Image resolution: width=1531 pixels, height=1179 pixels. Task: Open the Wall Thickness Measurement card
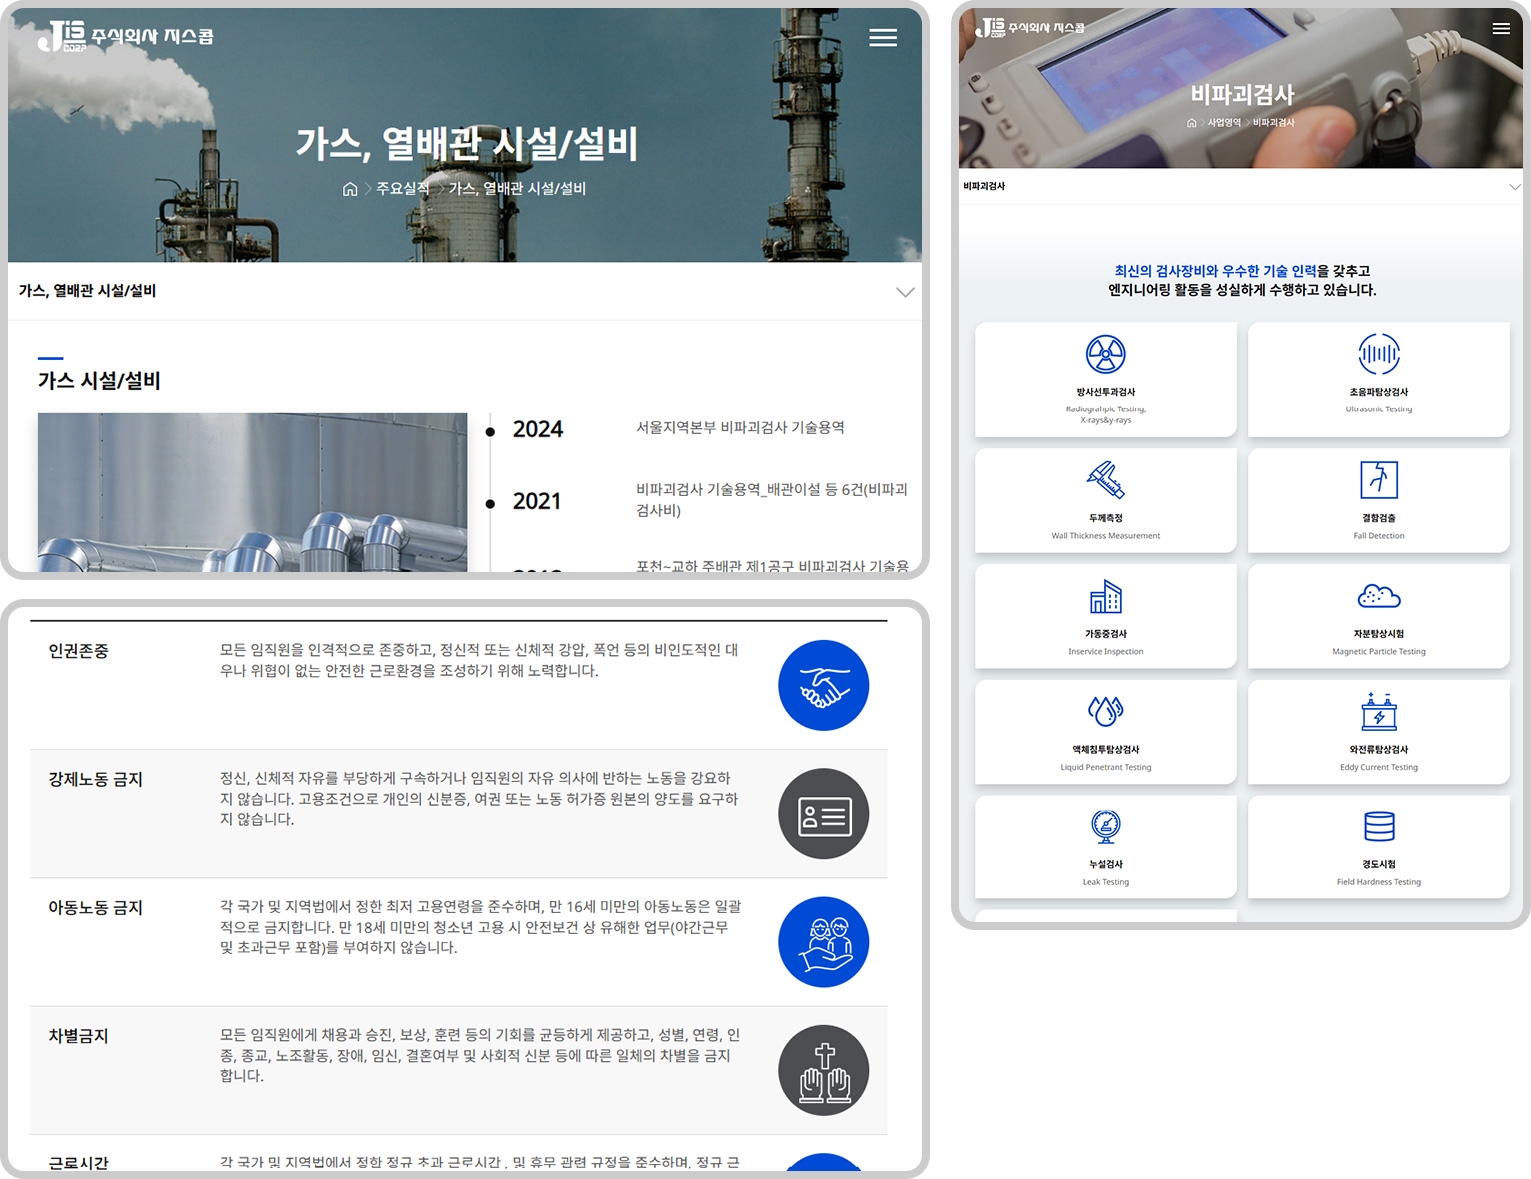click(x=1106, y=500)
